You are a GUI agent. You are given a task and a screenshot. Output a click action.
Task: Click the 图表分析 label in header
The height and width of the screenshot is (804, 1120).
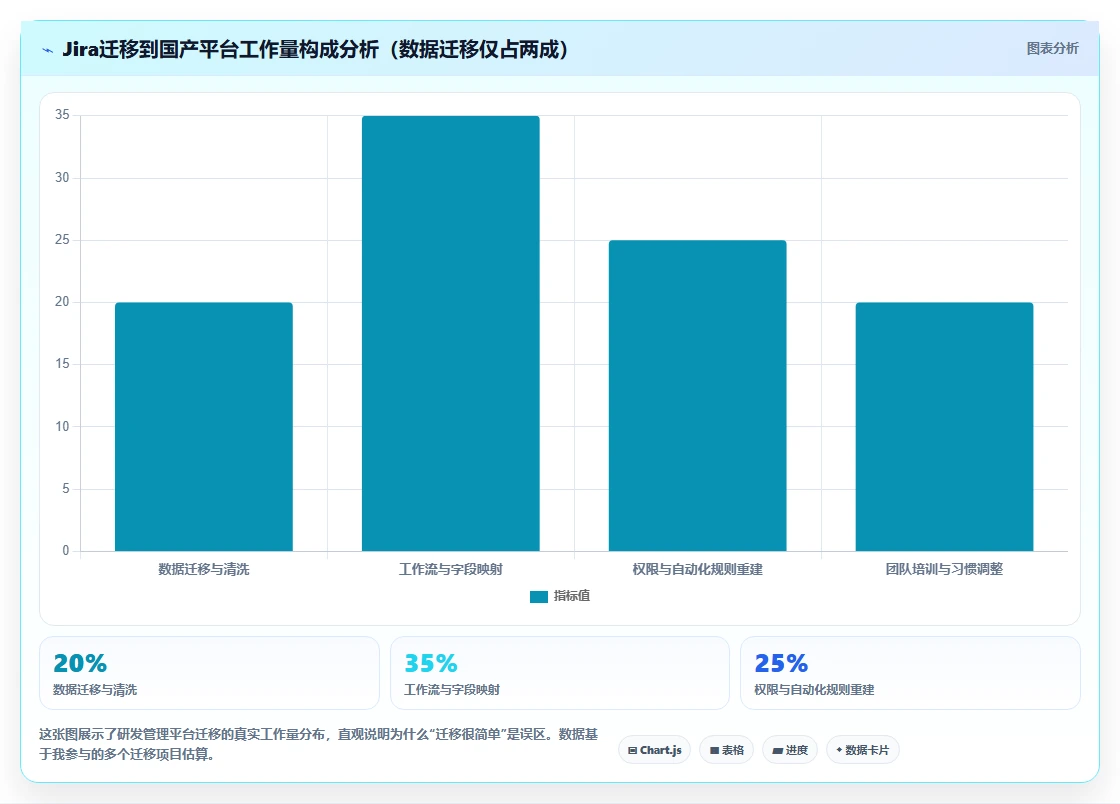[1052, 49]
